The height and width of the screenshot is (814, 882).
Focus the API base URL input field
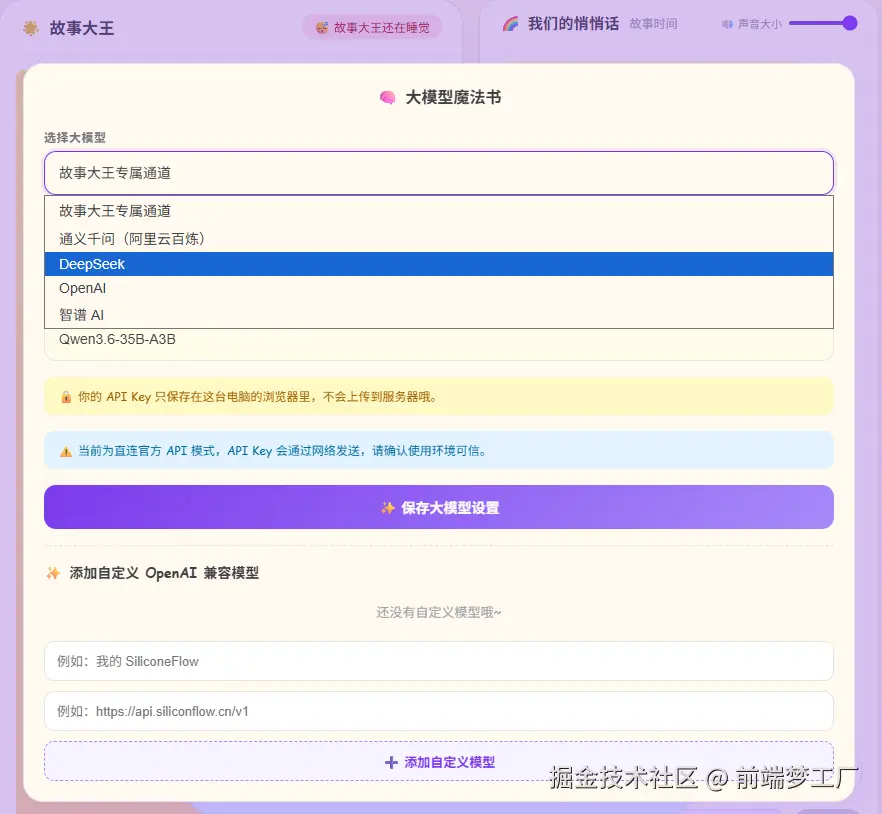pos(439,711)
